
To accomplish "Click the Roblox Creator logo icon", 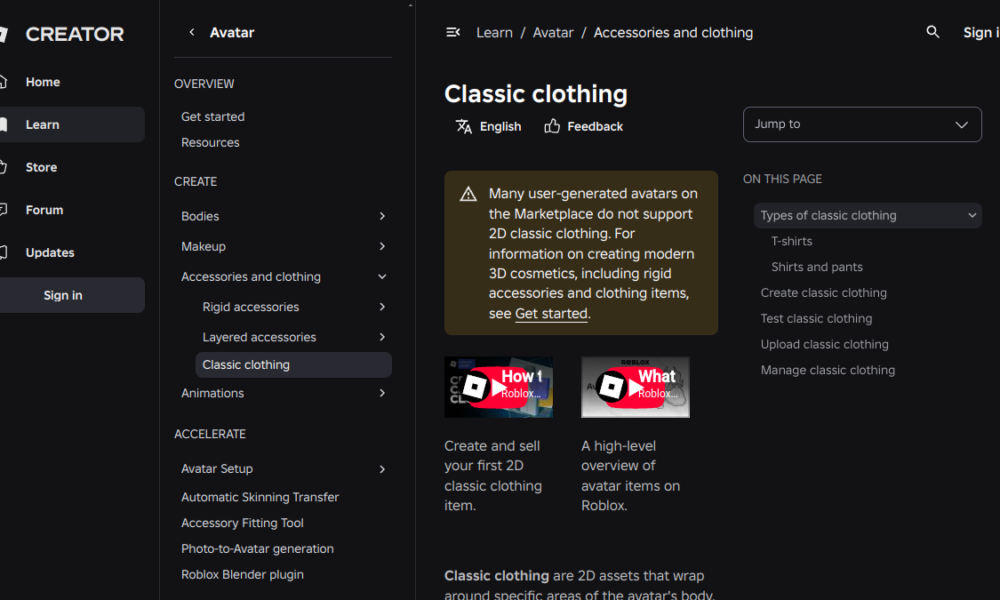I will pos(3,34).
